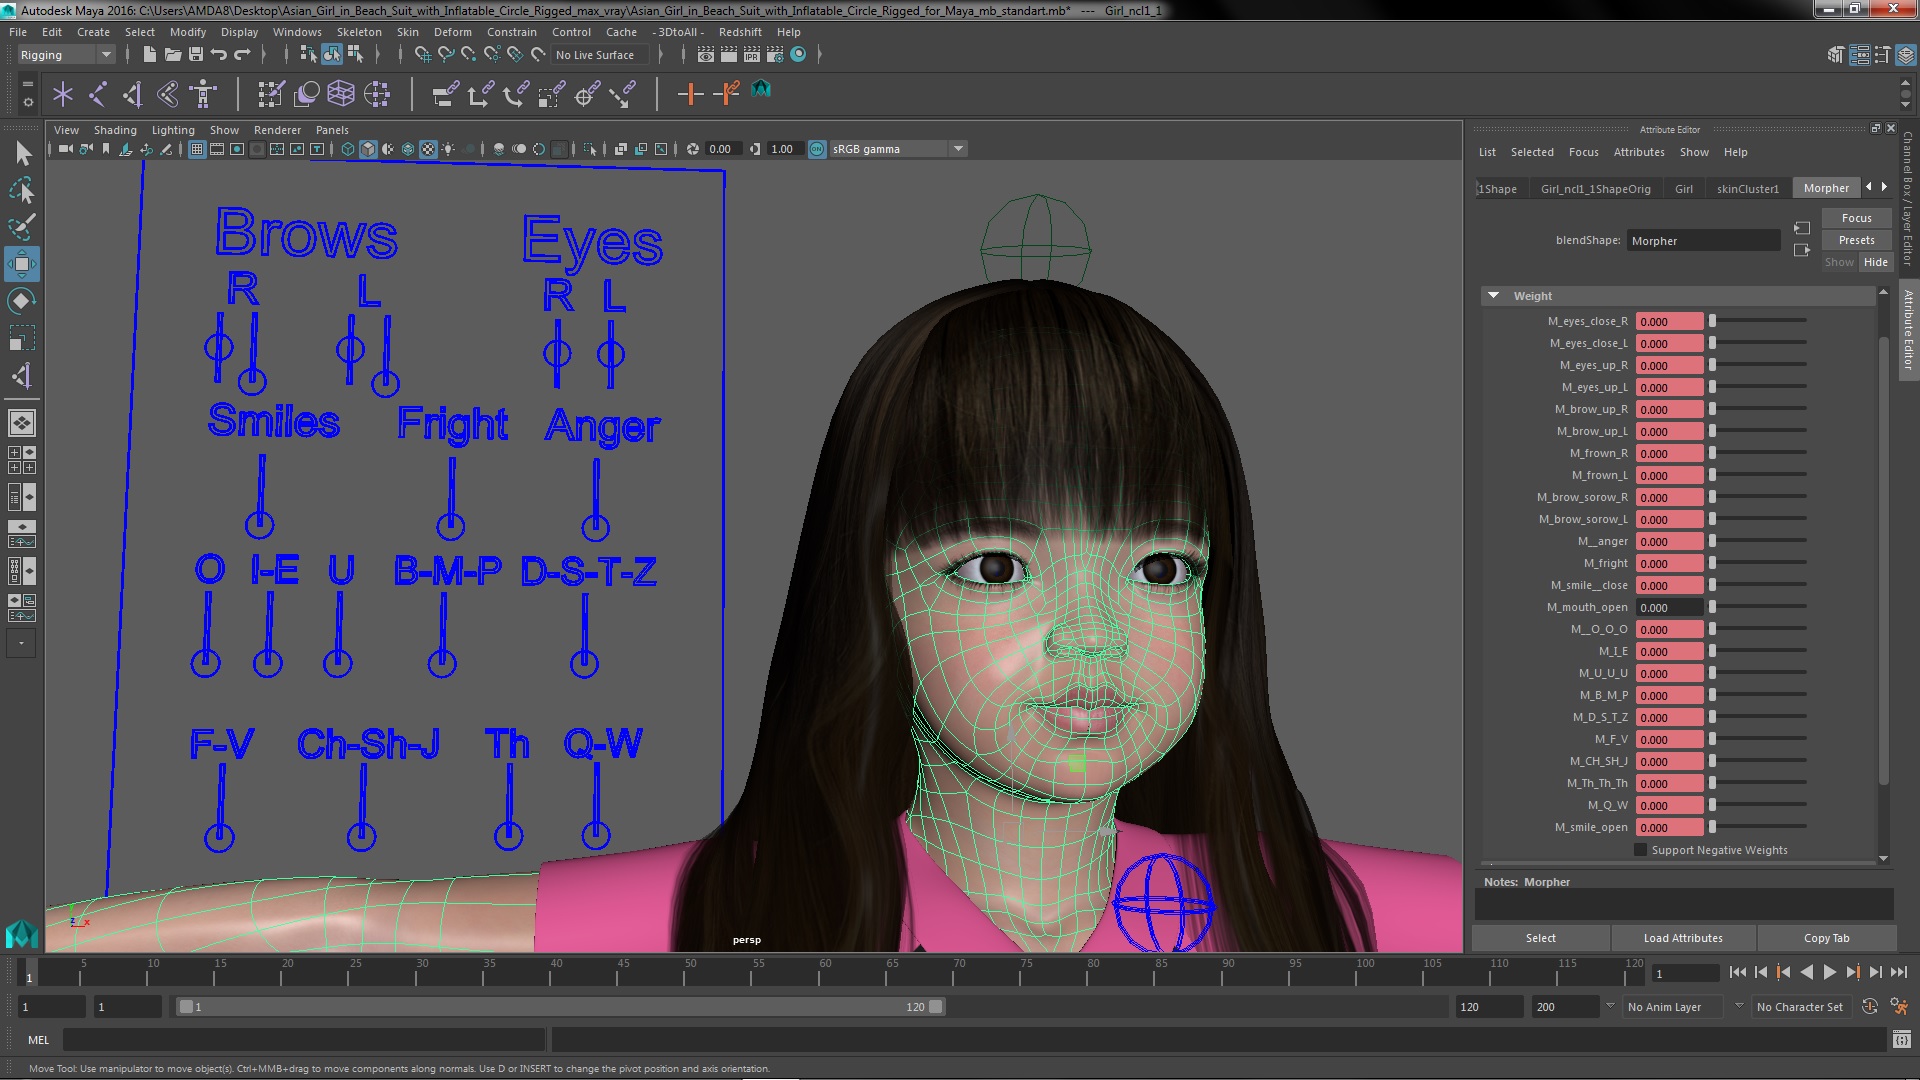Screen dimensions: 1920x1080
Task: Click the Parent constraint shelf icon
Action: coord(445,94)
